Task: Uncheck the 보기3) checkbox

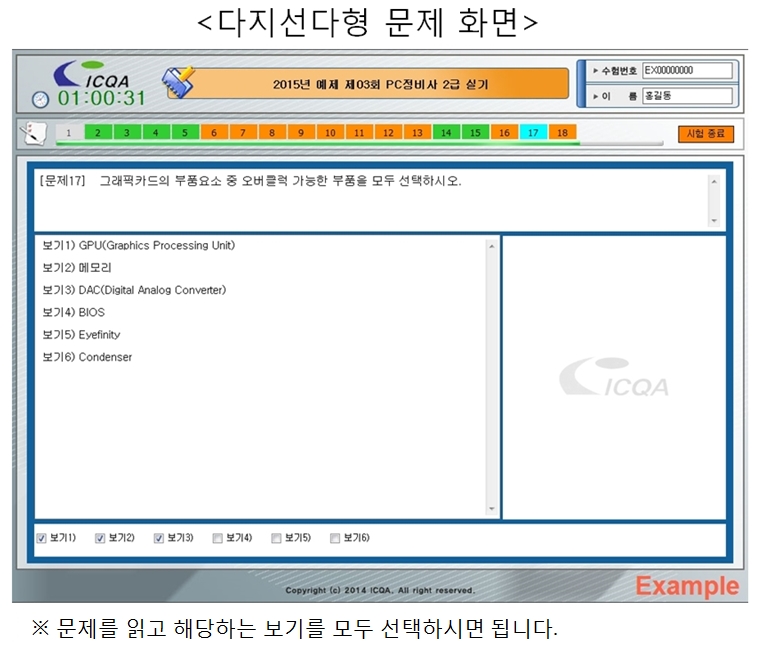Action: point(159,538)
